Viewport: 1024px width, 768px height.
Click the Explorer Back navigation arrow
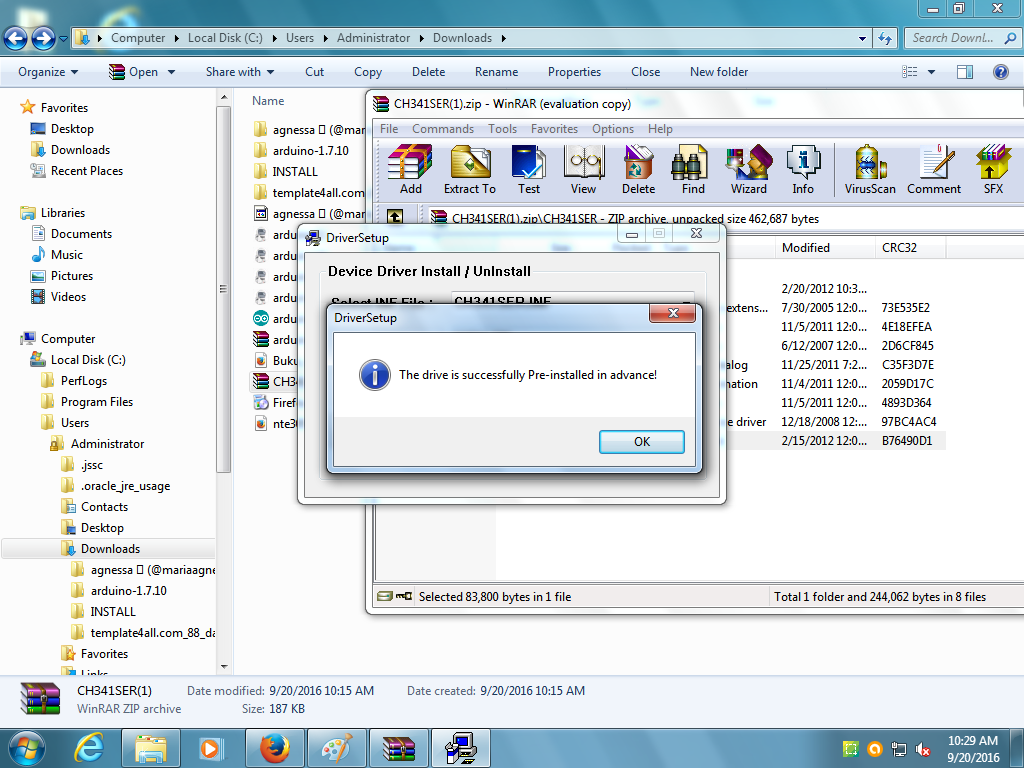[x=16, y=39]
